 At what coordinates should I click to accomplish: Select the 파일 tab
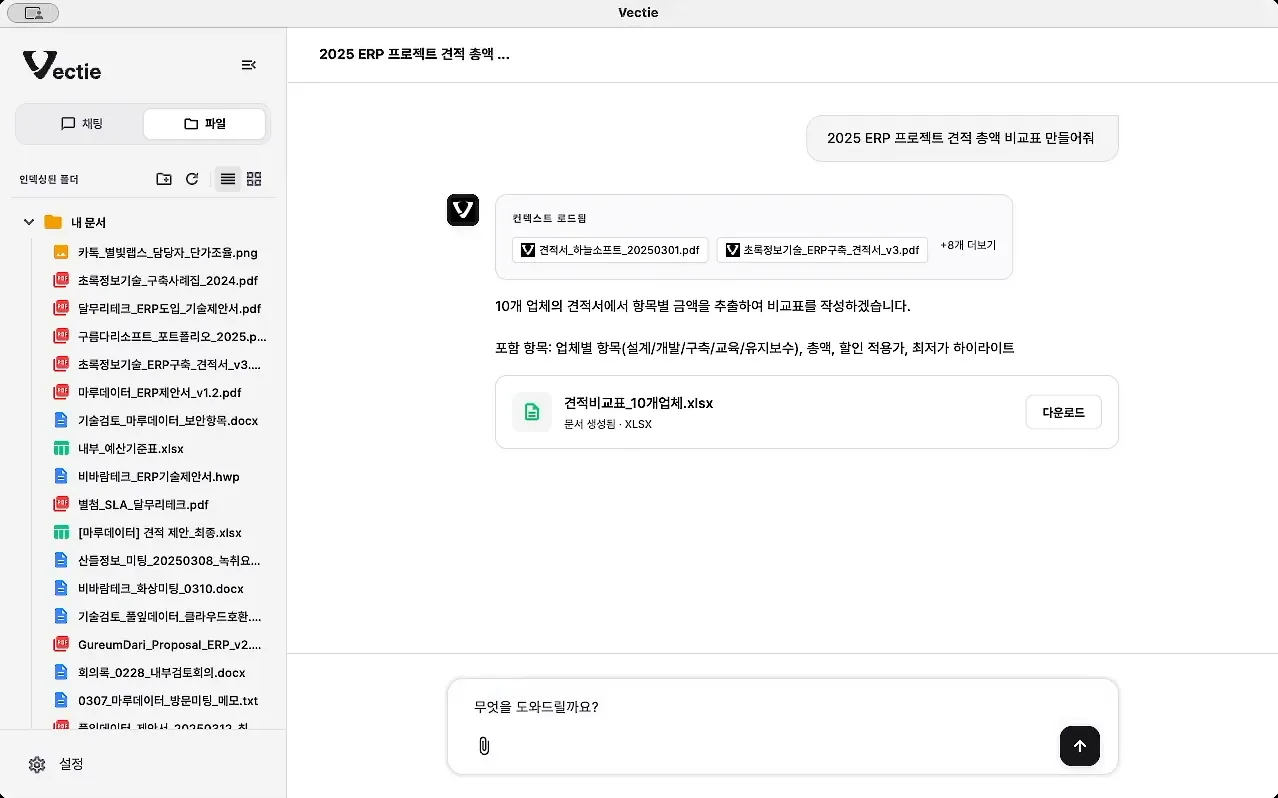[204, 123]
